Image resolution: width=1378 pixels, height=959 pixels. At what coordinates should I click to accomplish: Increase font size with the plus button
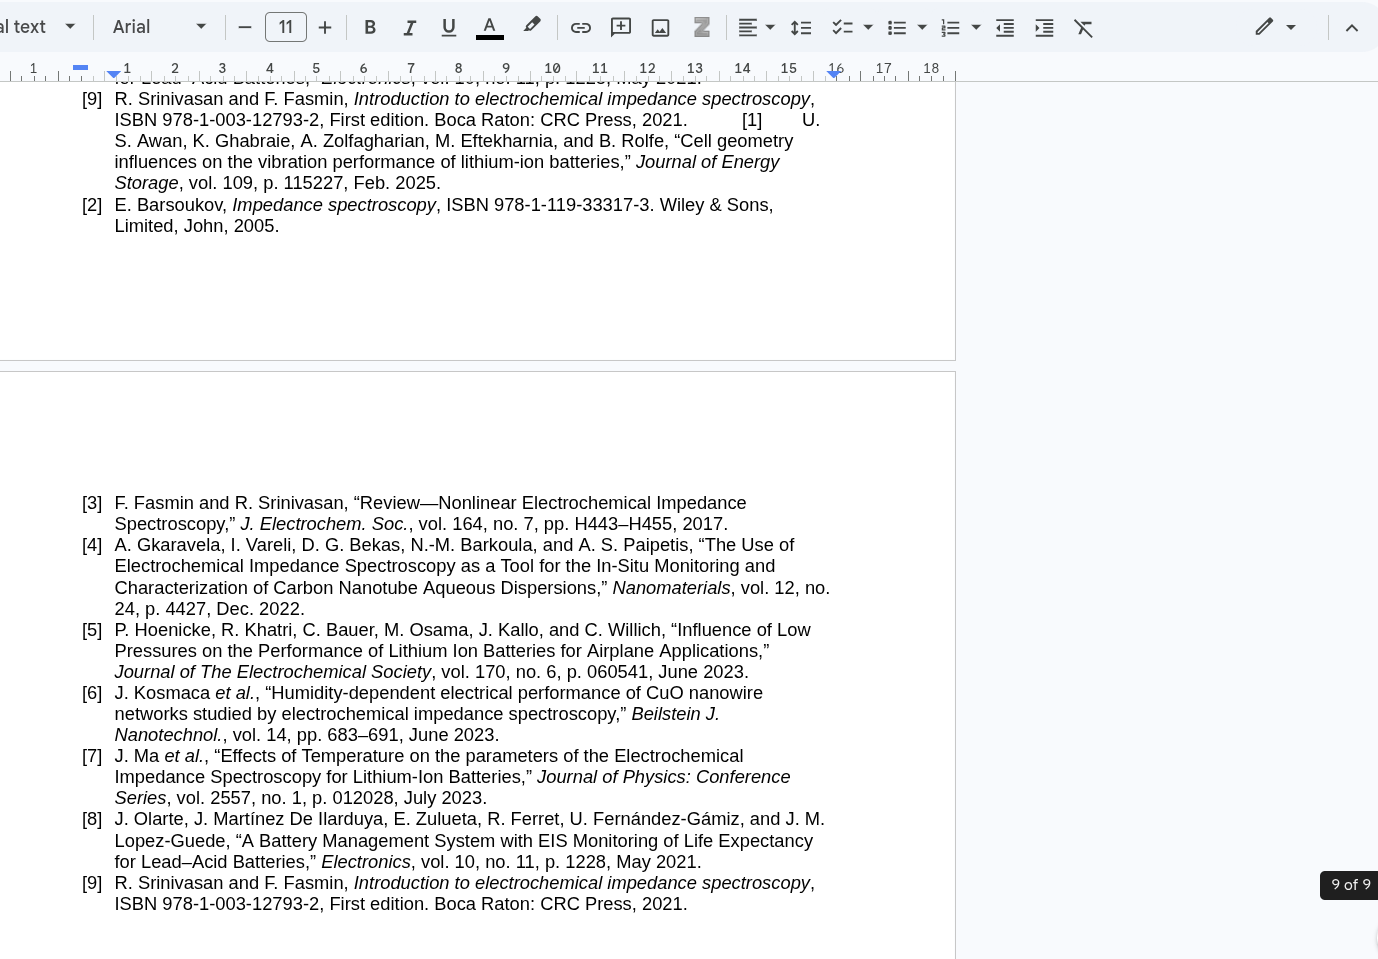[x=325, y=27]
